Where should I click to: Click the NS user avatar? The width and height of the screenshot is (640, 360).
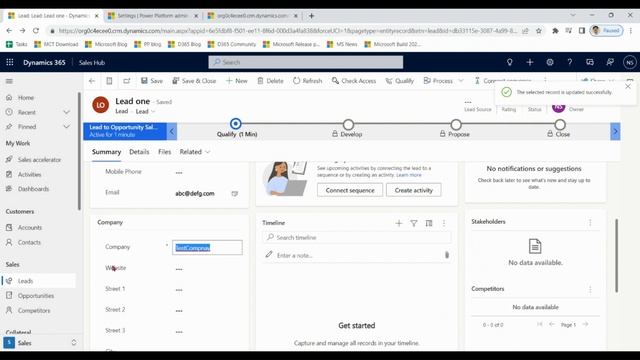click(629, 62)
